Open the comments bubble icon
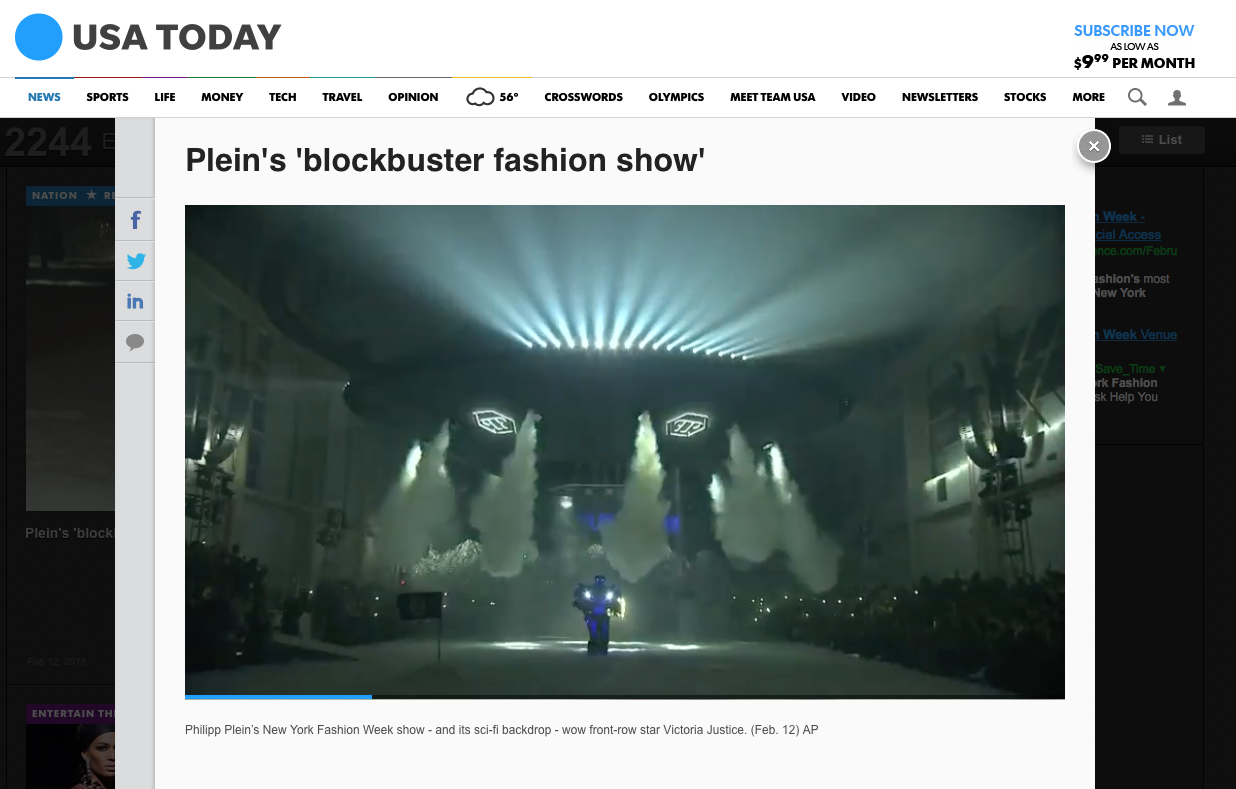The height and width of the screenshot is (789, 1236). 135,342
